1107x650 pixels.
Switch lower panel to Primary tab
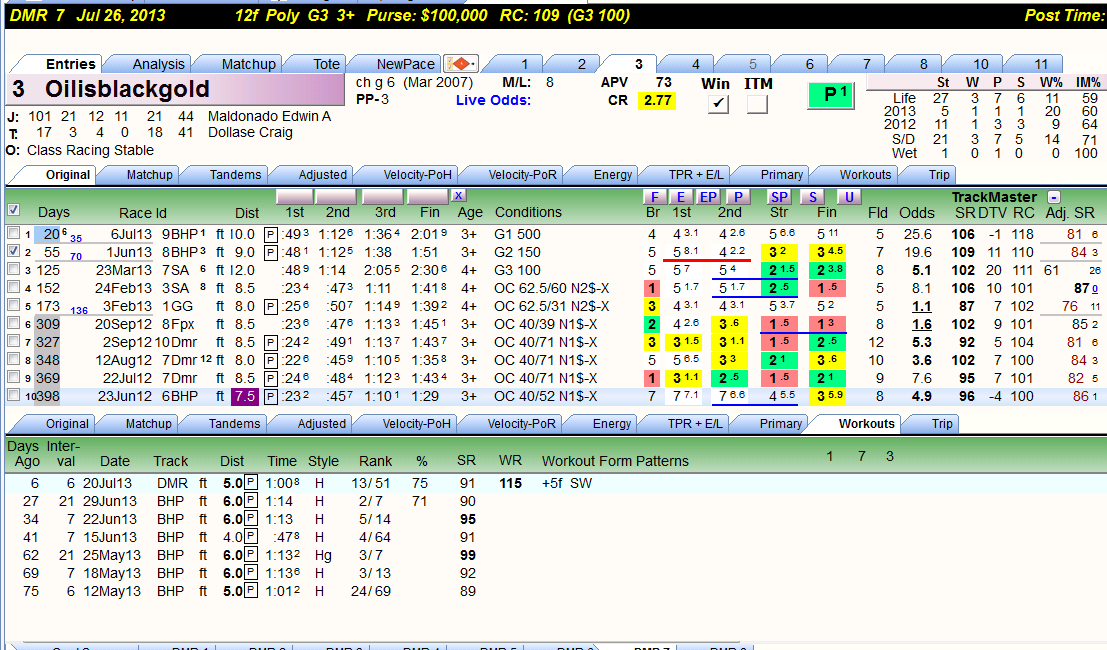[x=780, y=424]
